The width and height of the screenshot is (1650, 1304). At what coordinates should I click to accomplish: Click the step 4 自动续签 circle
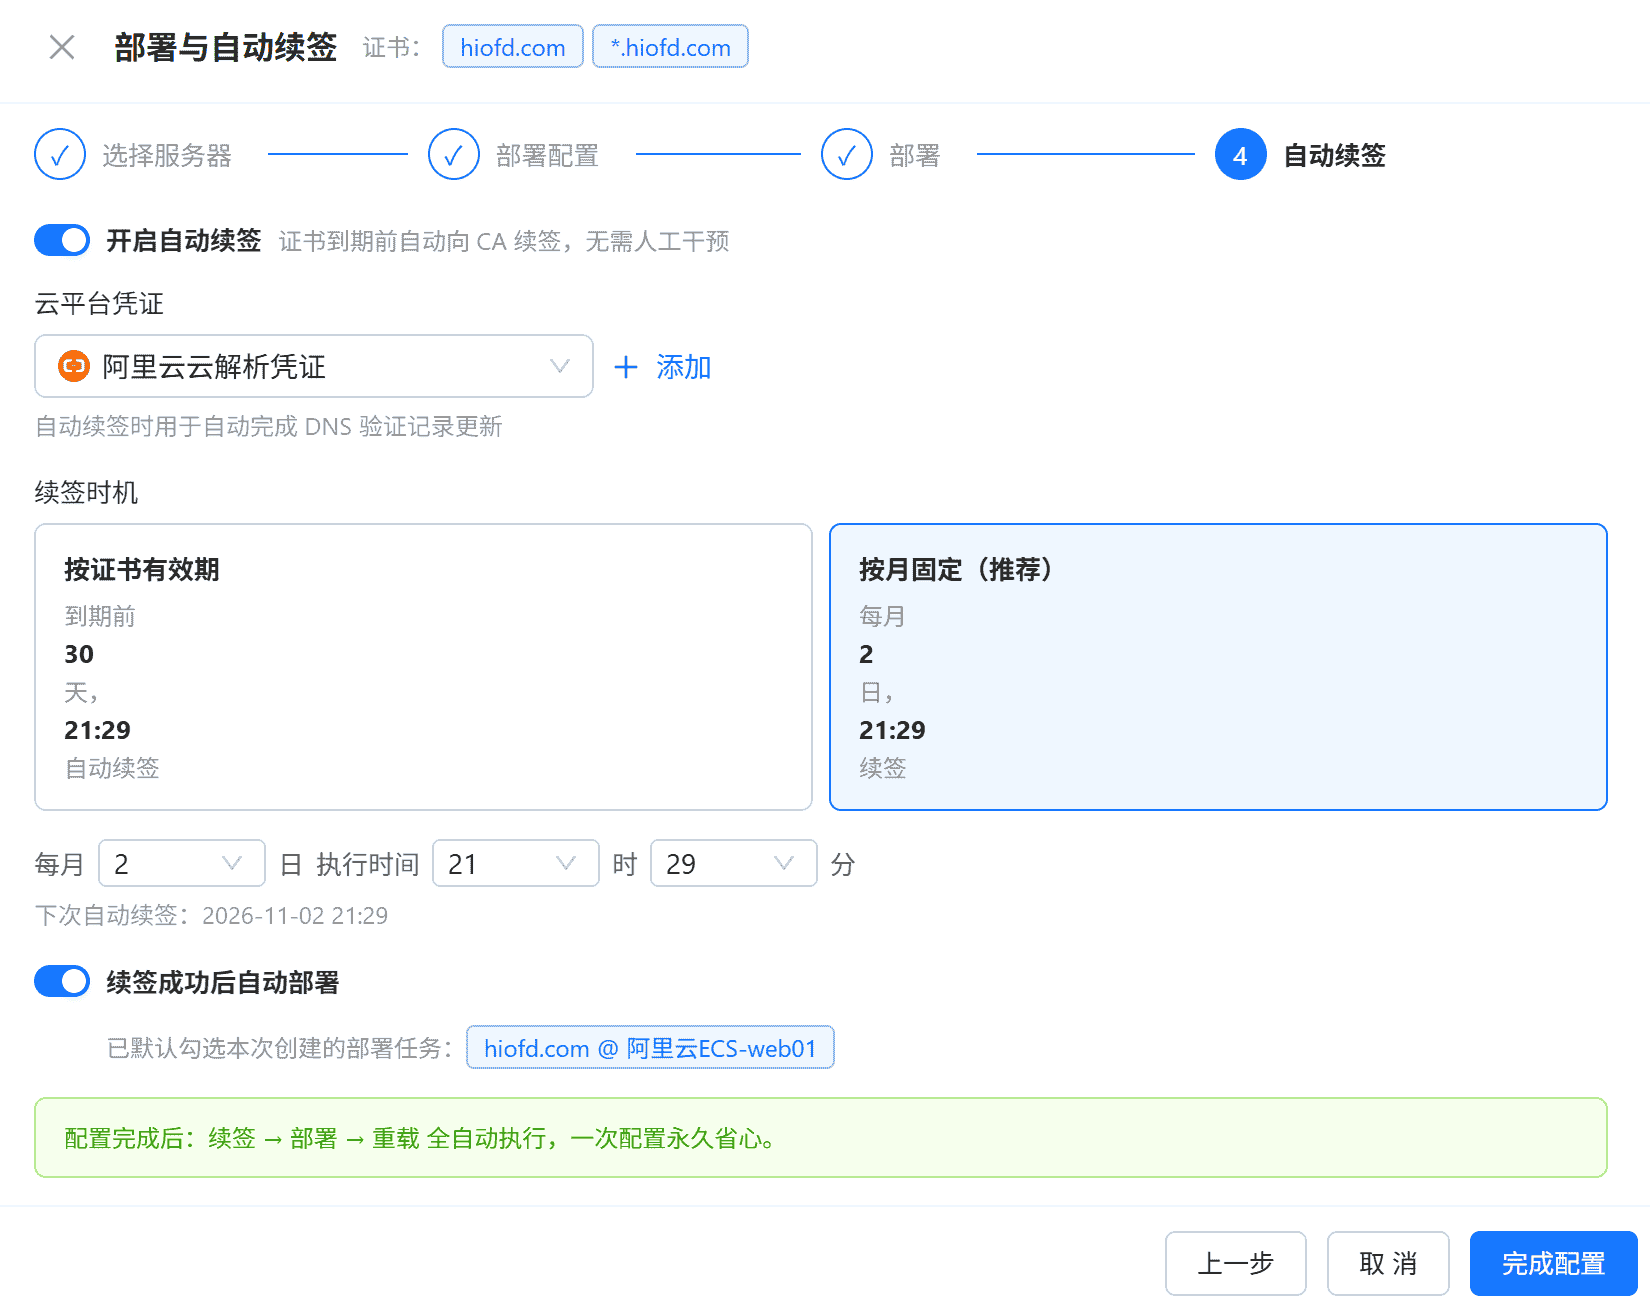tap(1241, 154)
